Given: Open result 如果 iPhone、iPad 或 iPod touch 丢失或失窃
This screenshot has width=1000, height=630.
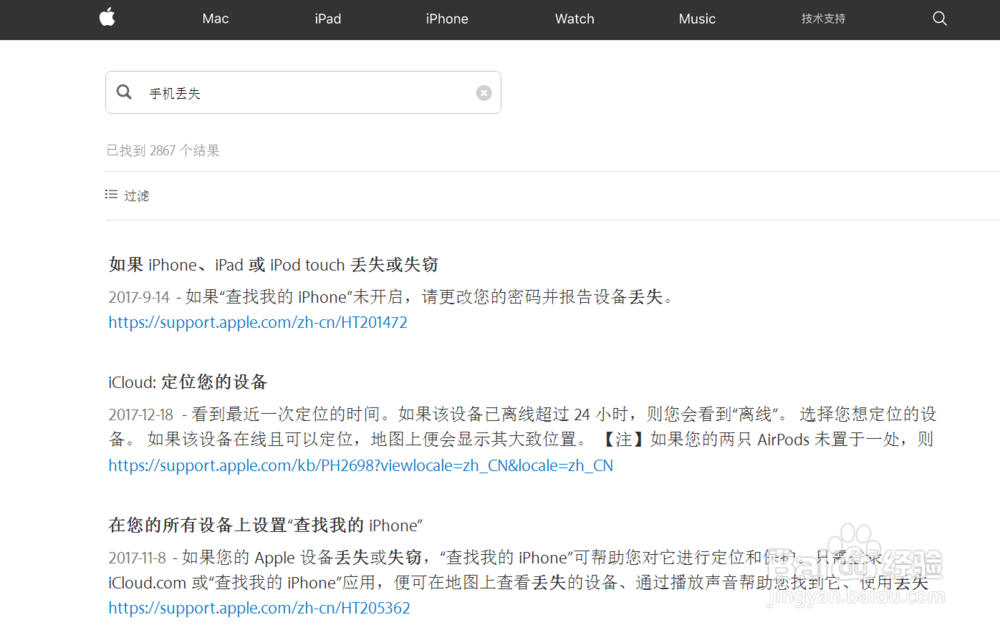Looking at the screenshot, I should 273,265.
